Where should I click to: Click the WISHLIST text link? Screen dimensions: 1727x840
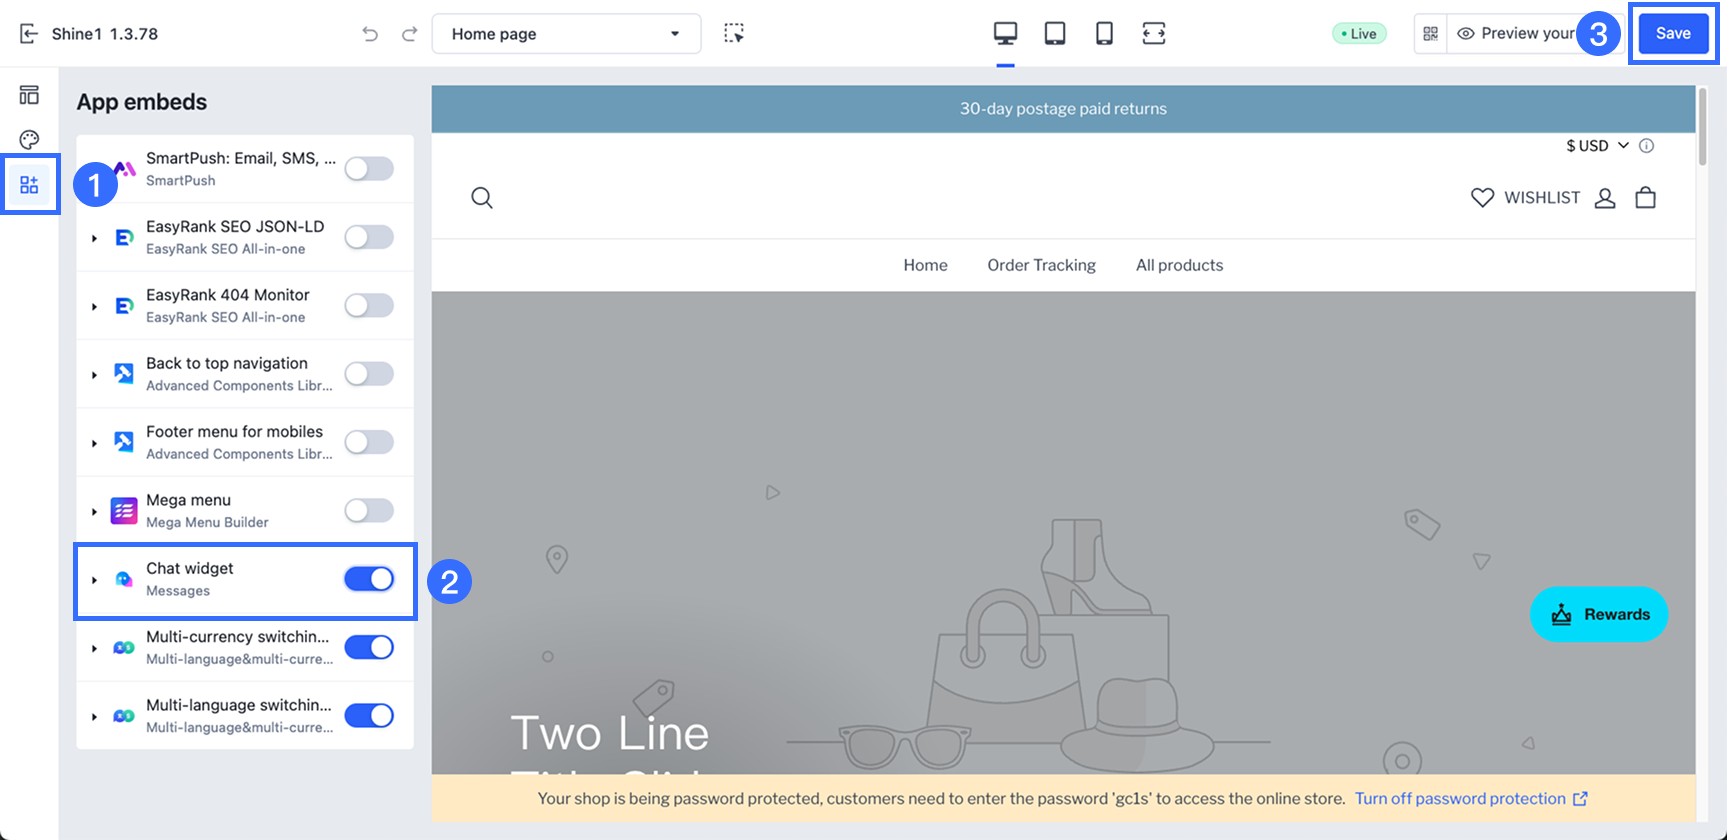[1542, 198]
